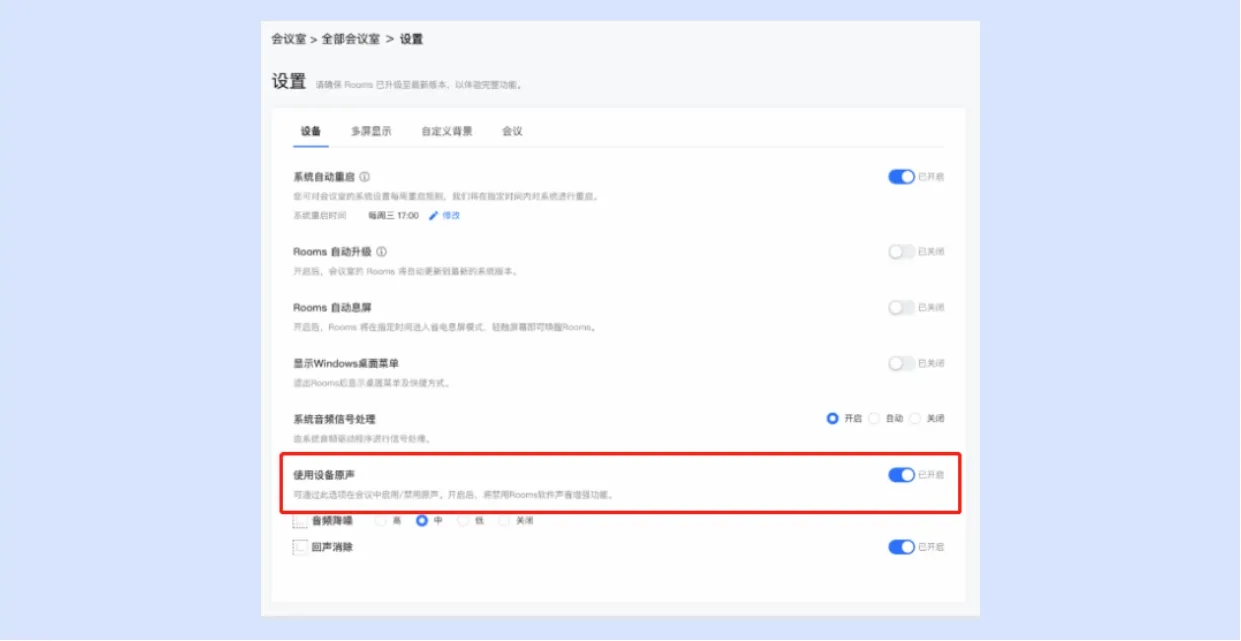
Task: Enable the Rooms 自动息屏 switch
Action: pyautogui.click(x=901, y=308)
